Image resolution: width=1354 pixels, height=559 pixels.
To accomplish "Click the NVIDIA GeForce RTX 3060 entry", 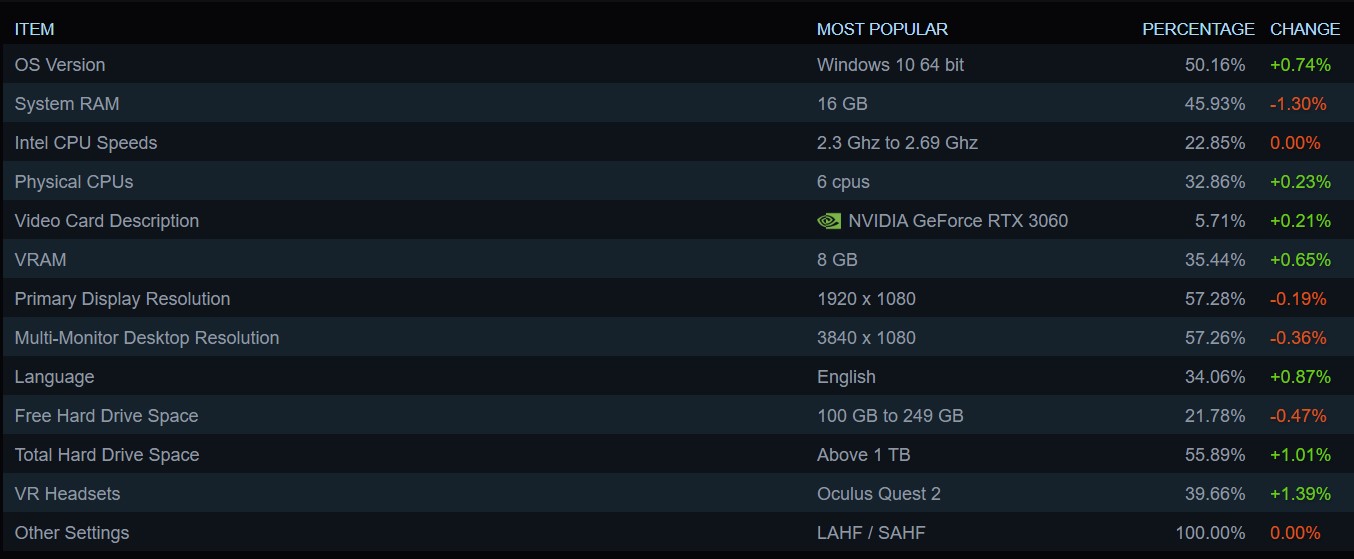I will 958,221.
